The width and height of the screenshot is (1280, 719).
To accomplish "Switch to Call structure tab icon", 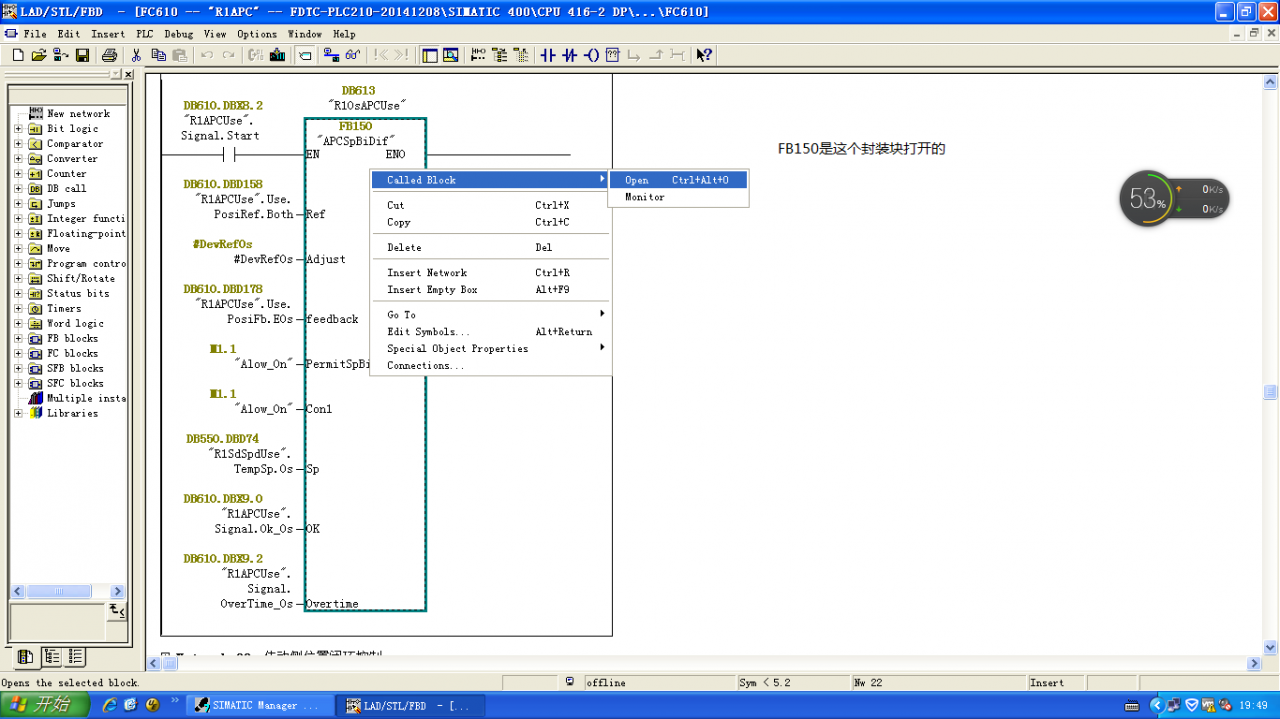I will point(51,657).
